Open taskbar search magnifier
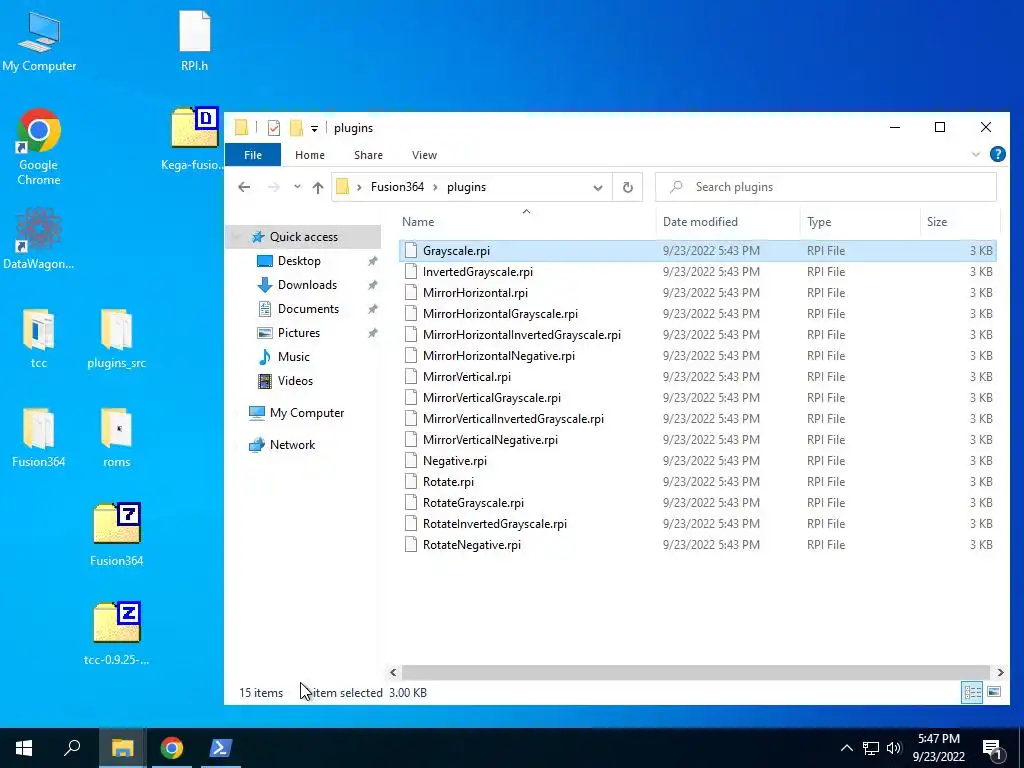Image resolution: width=1024 pixels, height=768 pixels. pos(72,748)
